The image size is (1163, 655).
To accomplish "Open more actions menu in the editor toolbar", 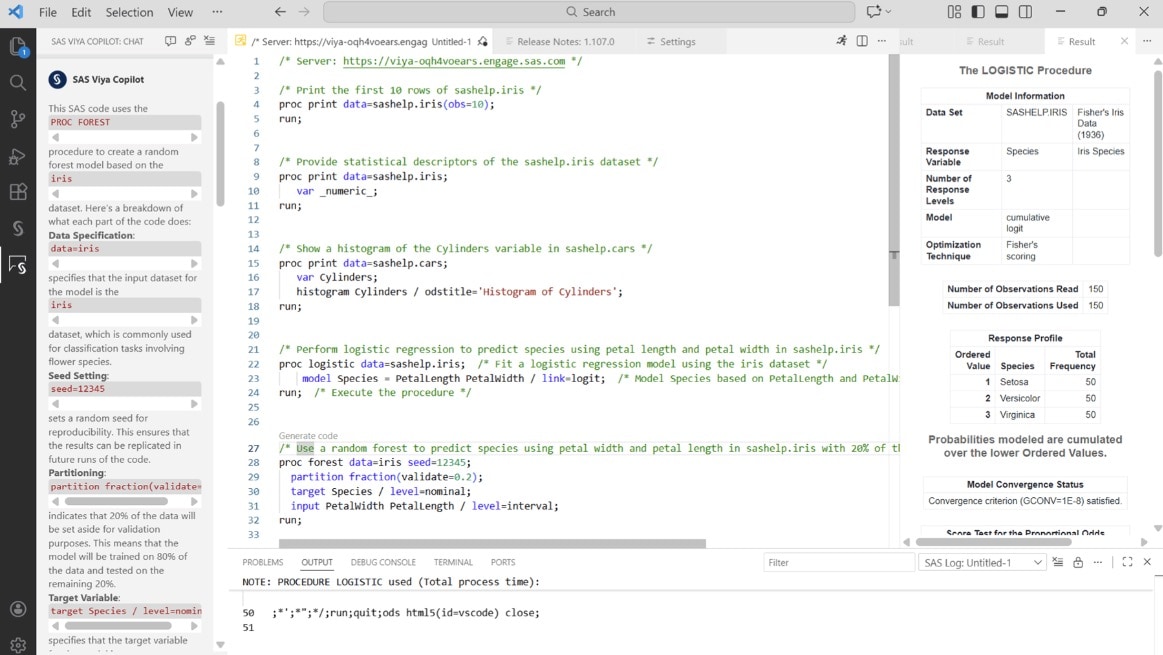I will coord(881,41).
